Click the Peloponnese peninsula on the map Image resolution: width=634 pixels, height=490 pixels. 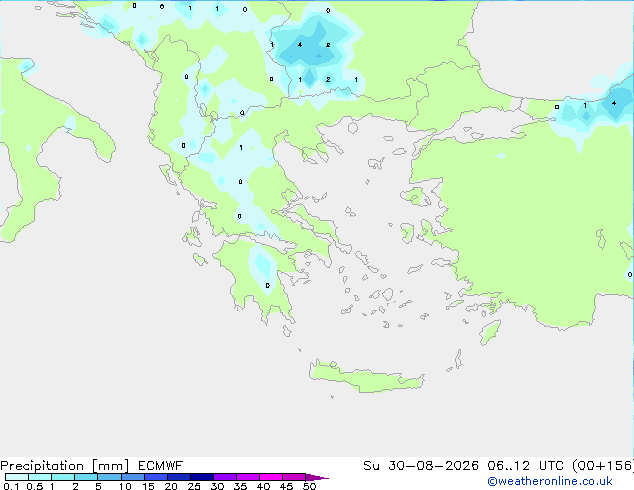259,279
